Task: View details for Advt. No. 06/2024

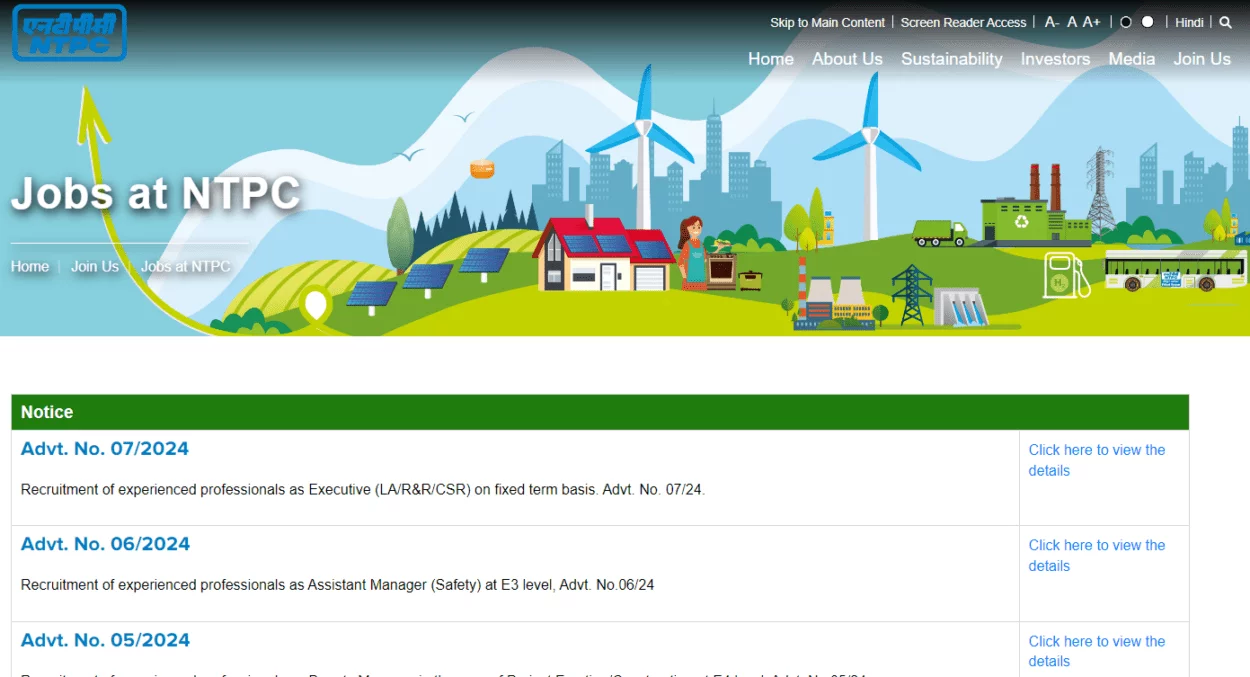Action: point(1097,555)
